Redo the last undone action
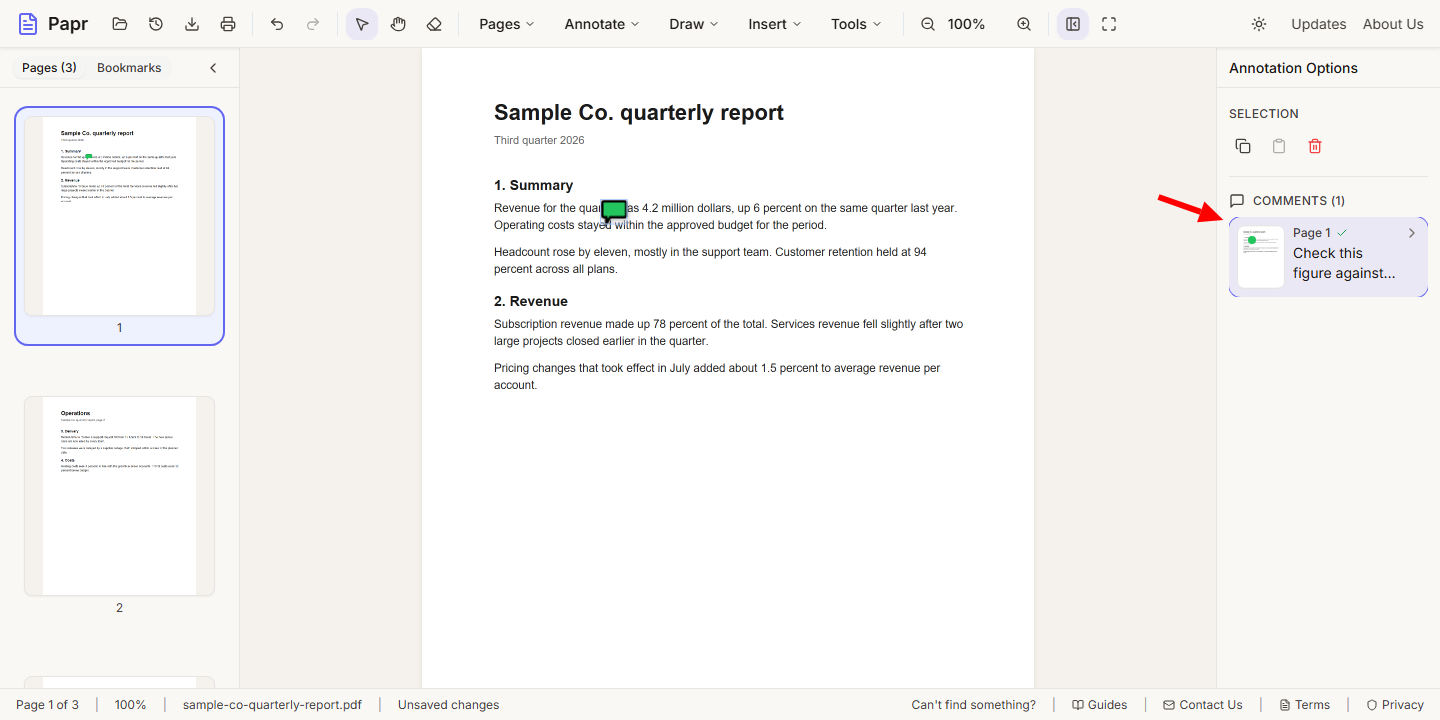Screen dimensions: 1440x720 point(313,24)
